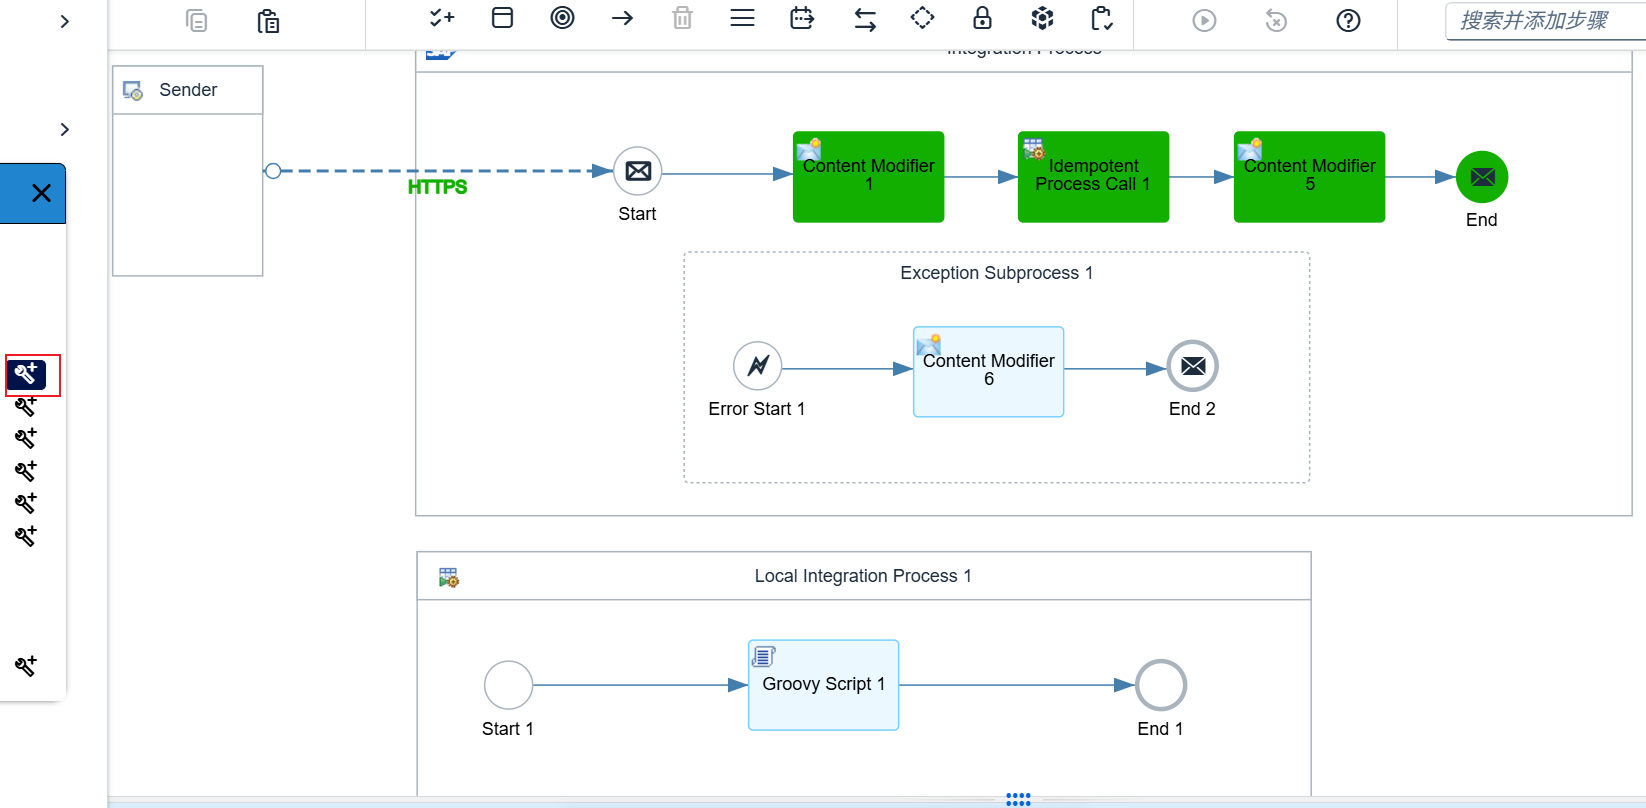The height and width of the screenshot is (808, 1646).
Task: Select the Sender participant header
Action: pyautogui.click(x=188, y=90)
